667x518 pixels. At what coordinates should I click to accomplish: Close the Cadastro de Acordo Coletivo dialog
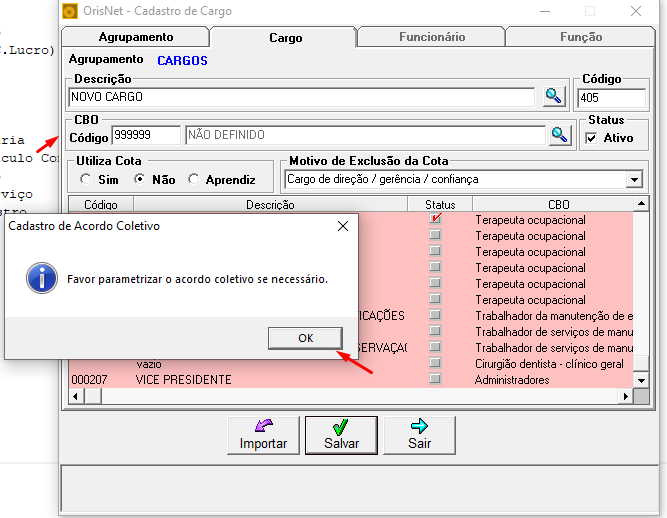pos(343,226)
